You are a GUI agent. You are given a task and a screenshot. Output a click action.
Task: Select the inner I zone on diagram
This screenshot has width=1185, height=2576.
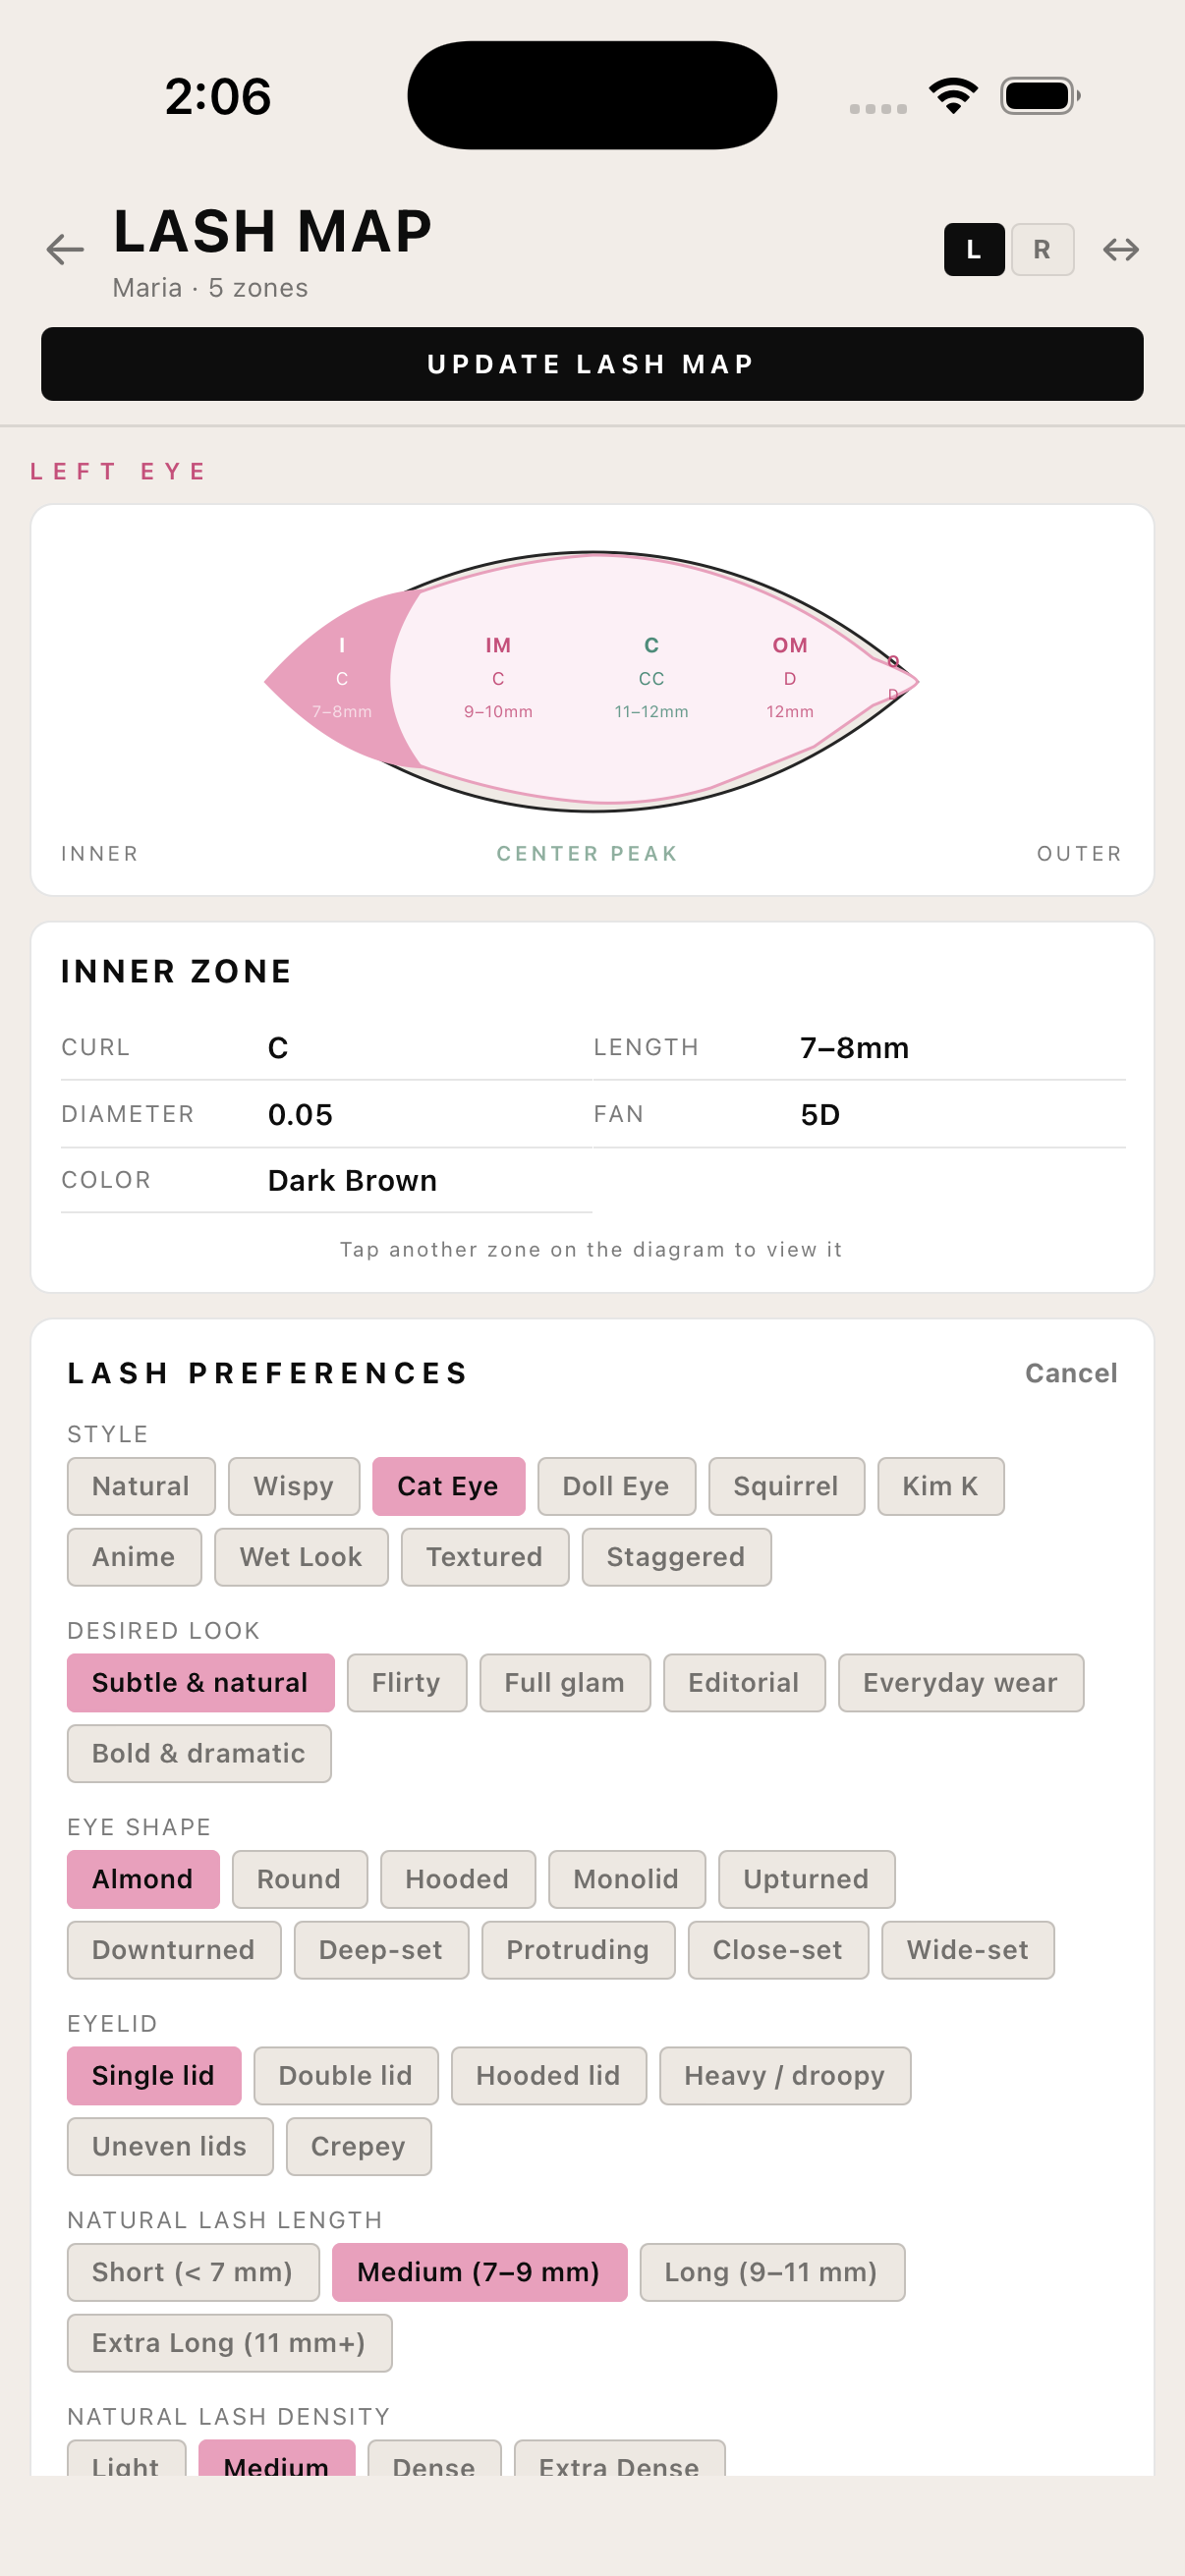(x=342, y=678)
